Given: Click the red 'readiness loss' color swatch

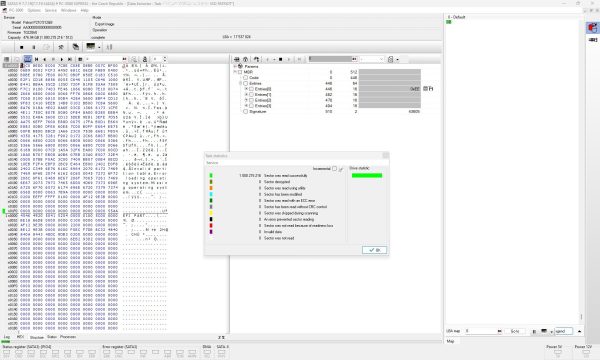Looking at the screenshot, I should pyautogui.click(x=211, y=226).
